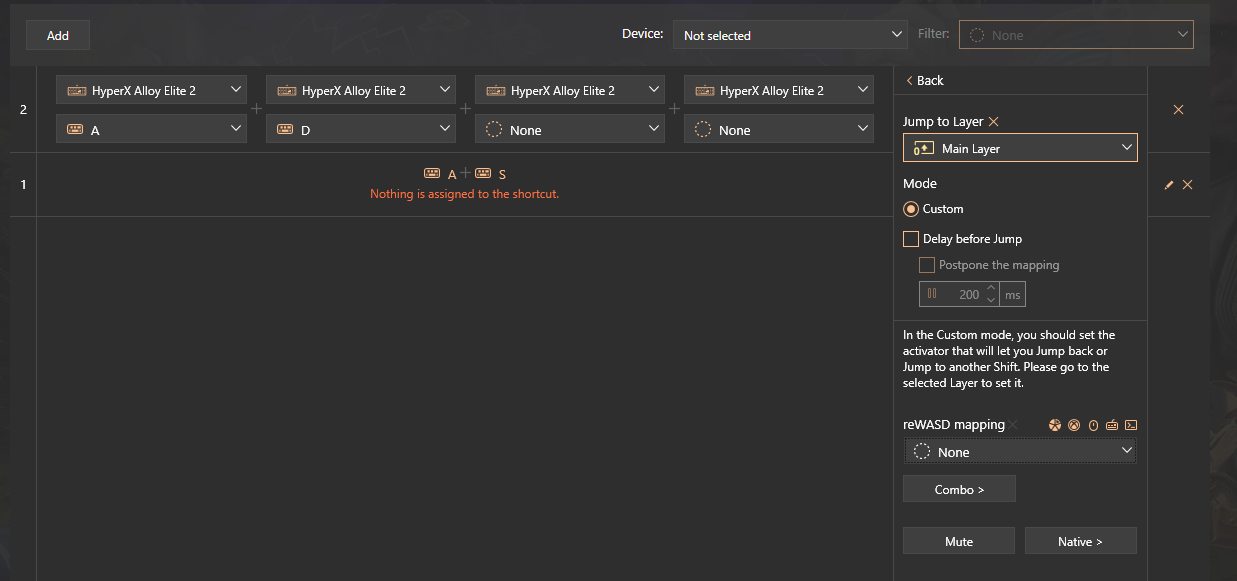1237x581 pixels.
Task: Open the key A dropdown in shortcut 2
Action: coord(151,129)
